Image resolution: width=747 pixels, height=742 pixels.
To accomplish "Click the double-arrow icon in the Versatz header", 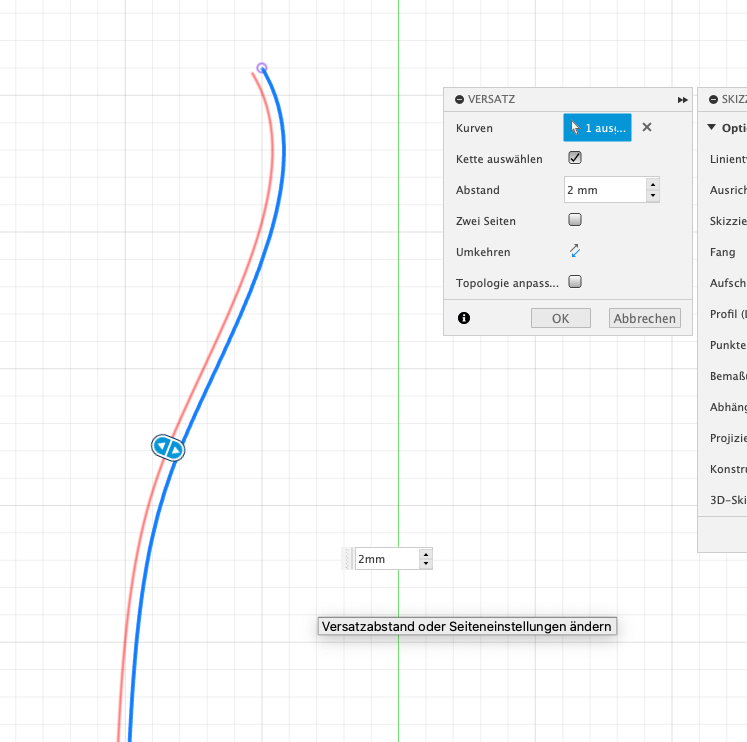I will 682,100.
